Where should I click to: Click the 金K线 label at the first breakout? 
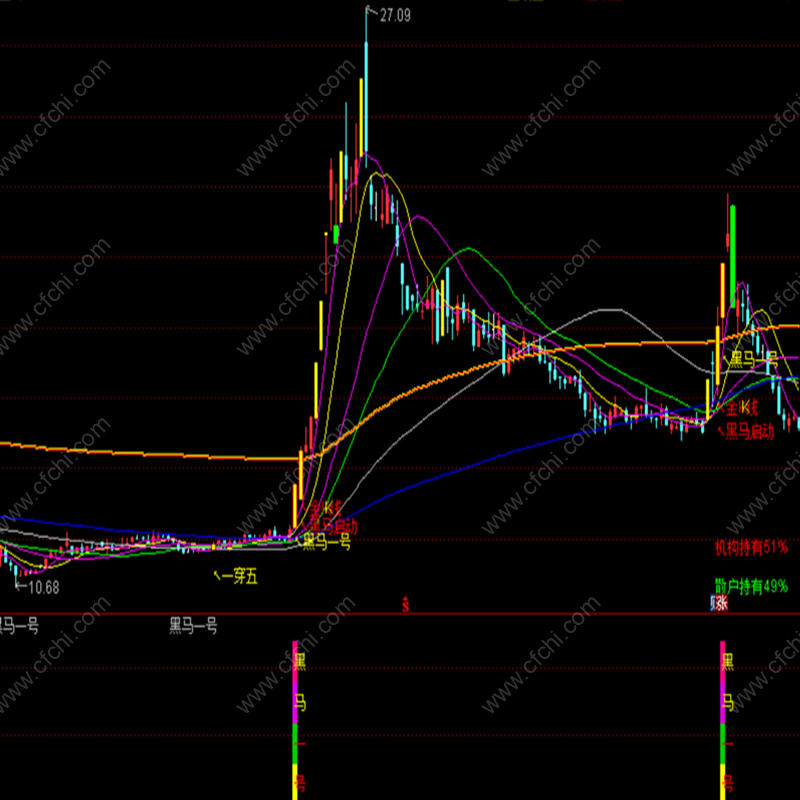click(326, 508)
